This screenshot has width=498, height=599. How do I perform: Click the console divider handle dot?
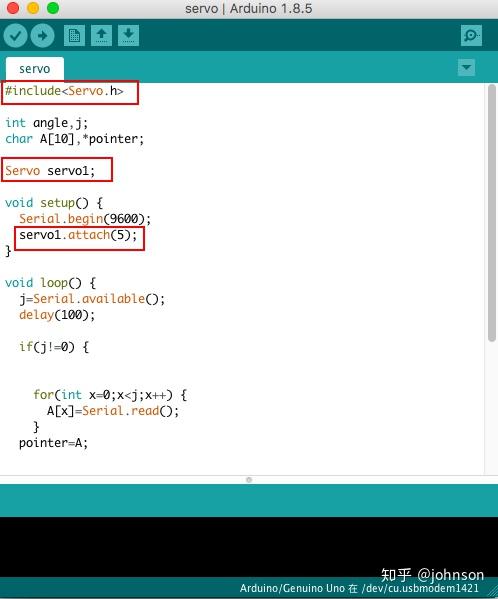tap(249, 480)
